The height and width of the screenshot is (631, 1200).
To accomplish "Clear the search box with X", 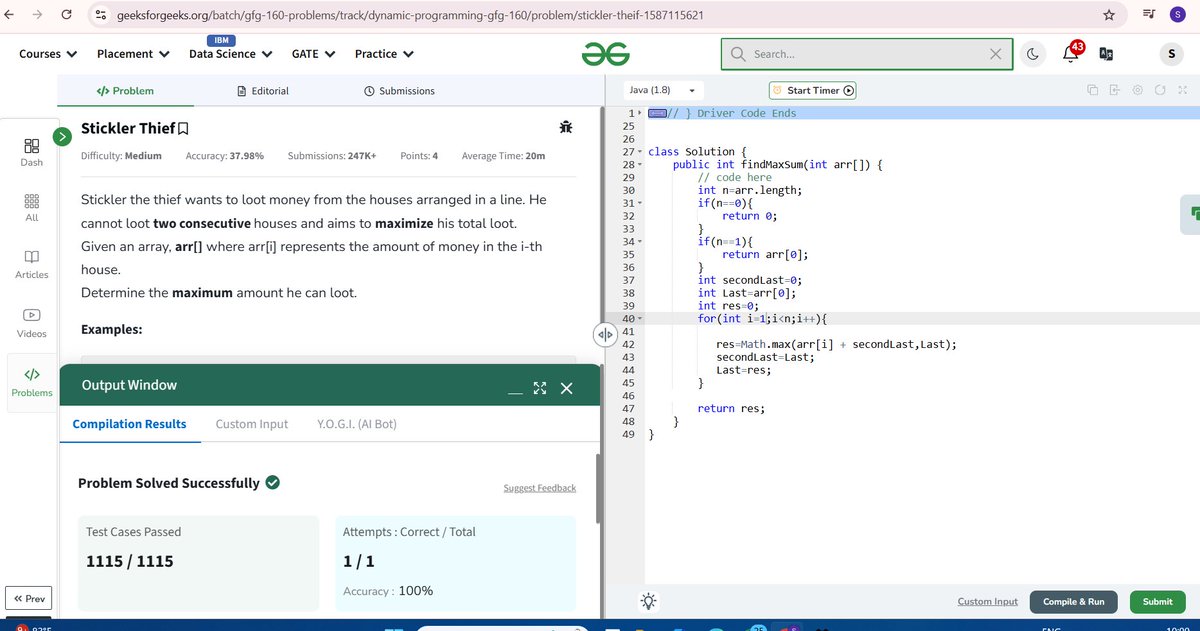I will tap(996, 54).
